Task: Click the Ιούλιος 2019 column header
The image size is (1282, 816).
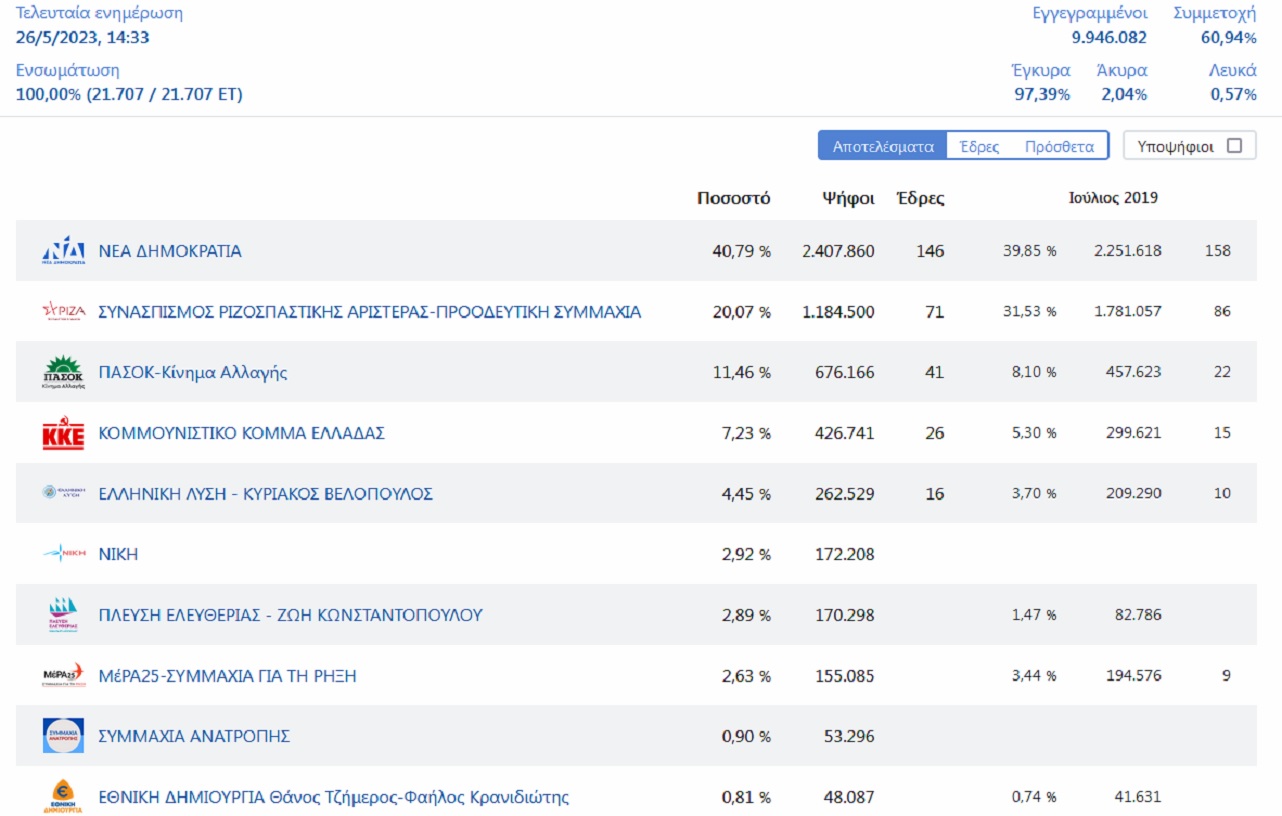Action: pyautogui.click(x=1113, y=198)
